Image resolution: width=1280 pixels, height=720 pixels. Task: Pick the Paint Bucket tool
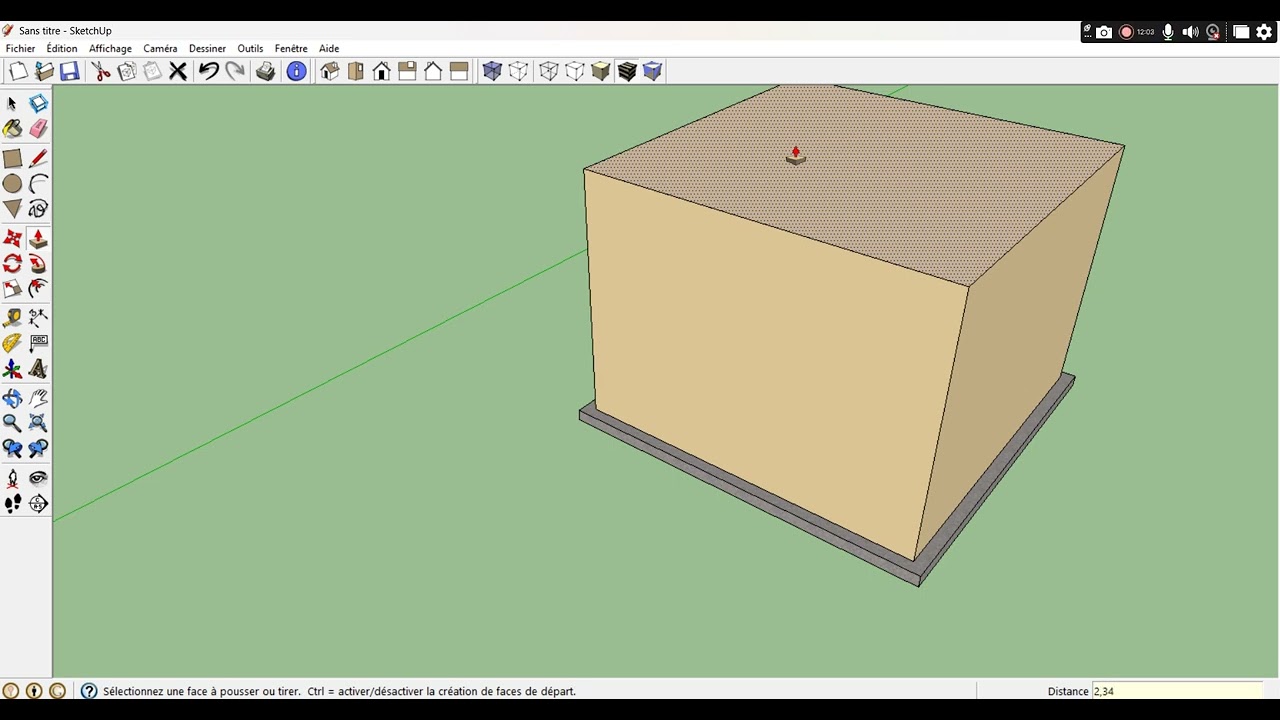point(12,129)
